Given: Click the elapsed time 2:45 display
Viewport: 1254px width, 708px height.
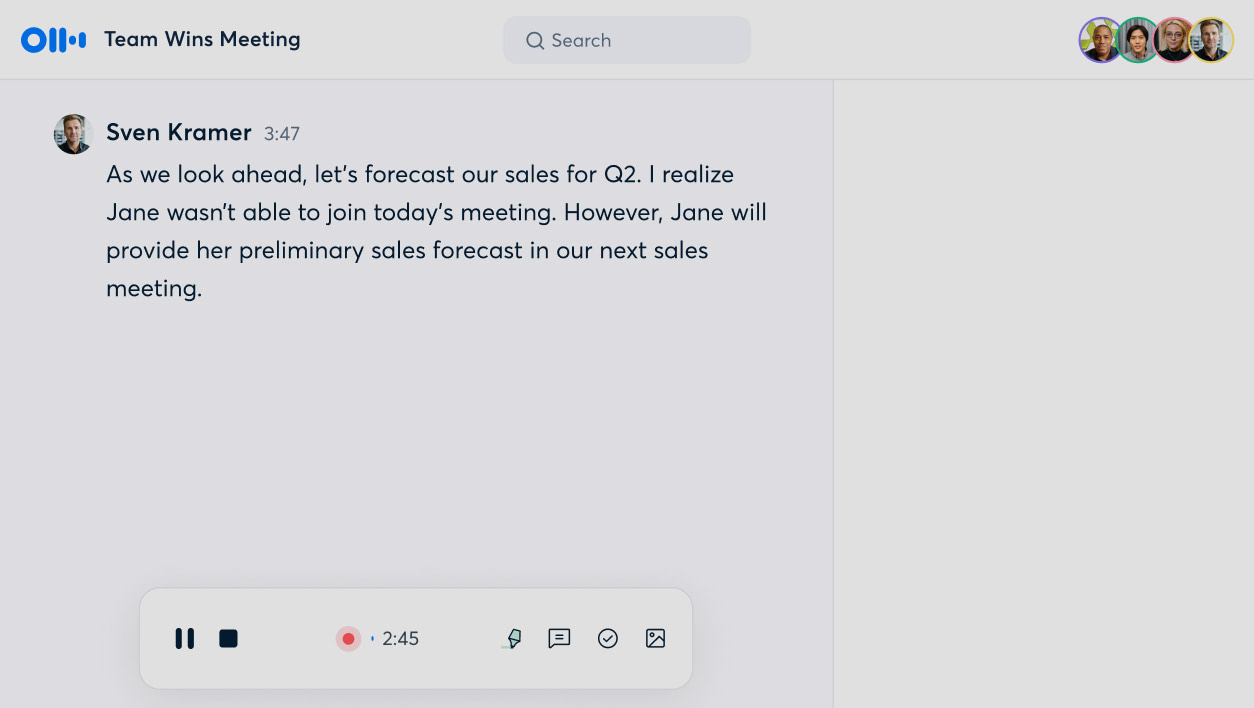Looking at the screenshot, I should (x=400, y=638).
